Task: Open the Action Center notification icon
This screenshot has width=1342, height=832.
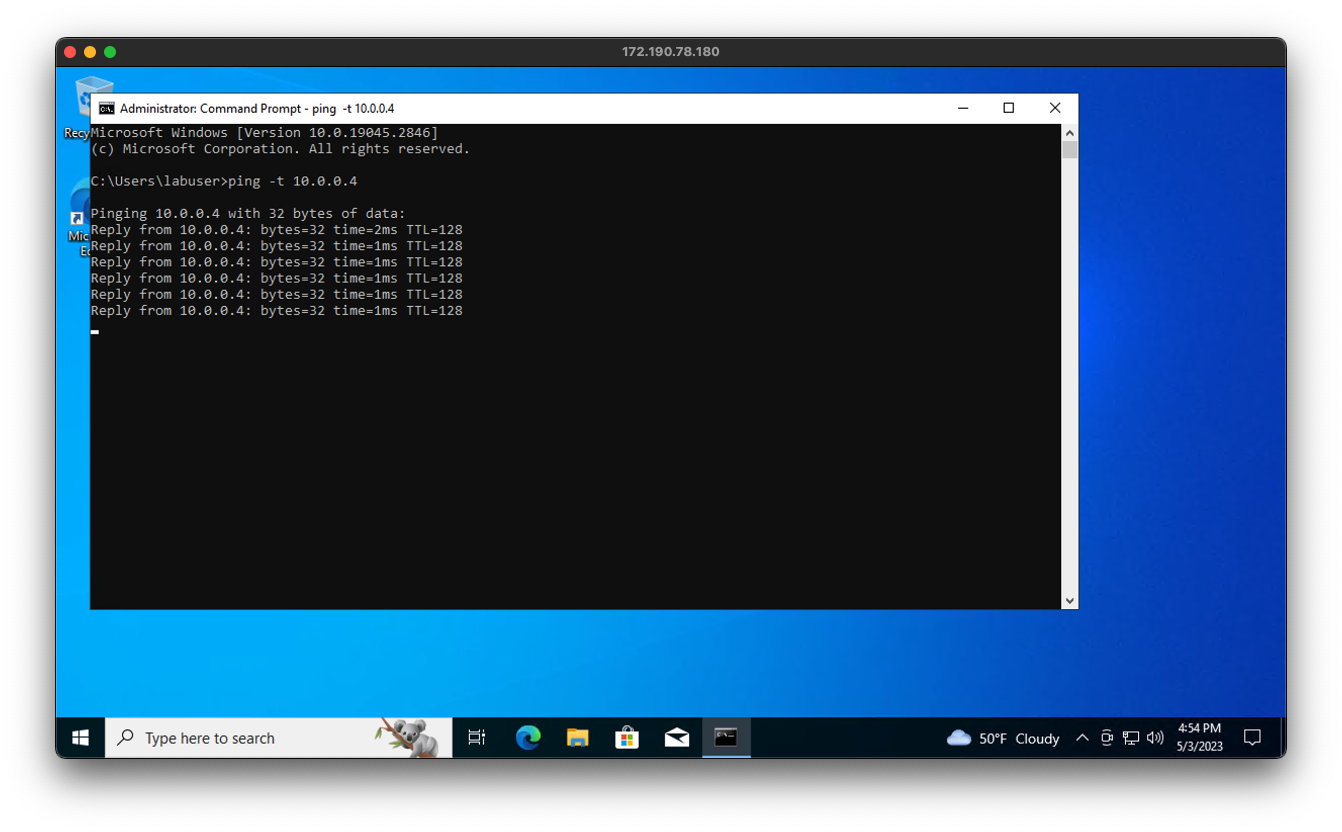Action: 1253,737
